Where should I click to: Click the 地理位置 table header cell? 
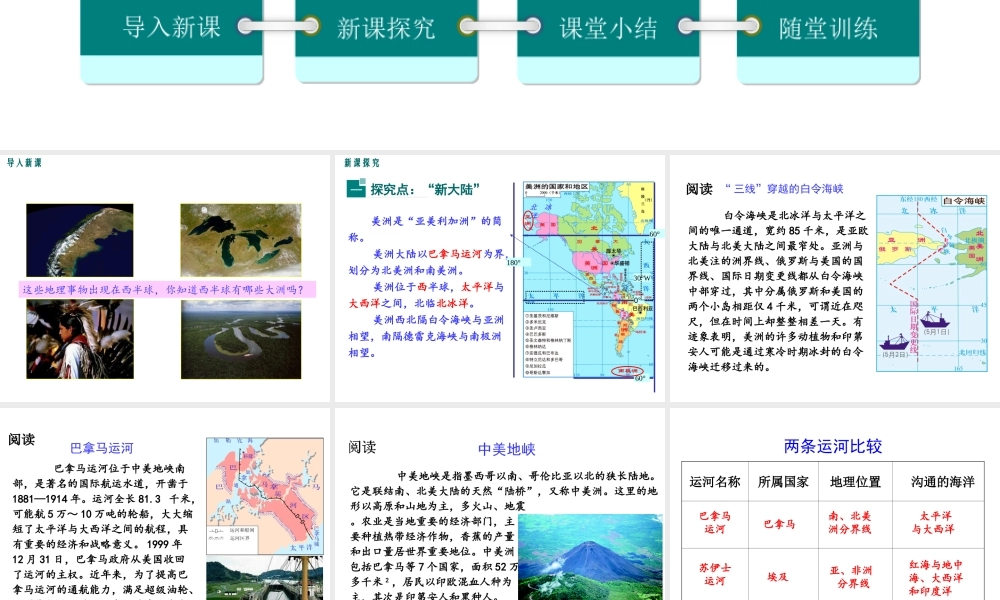coord(855,481)
